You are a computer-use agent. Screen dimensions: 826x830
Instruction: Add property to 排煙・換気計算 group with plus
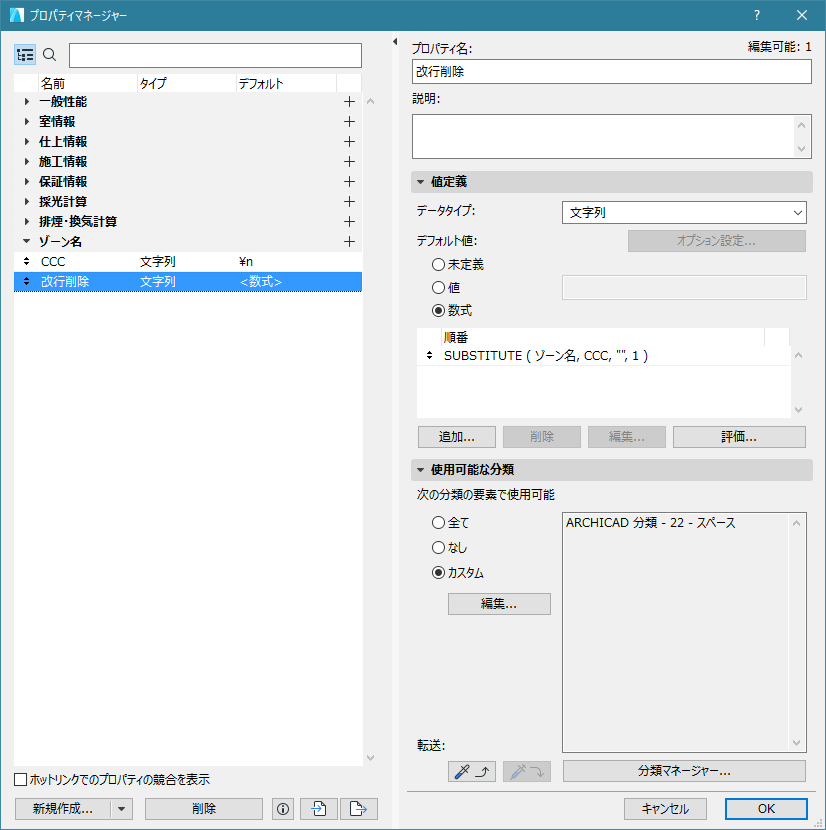349,222
